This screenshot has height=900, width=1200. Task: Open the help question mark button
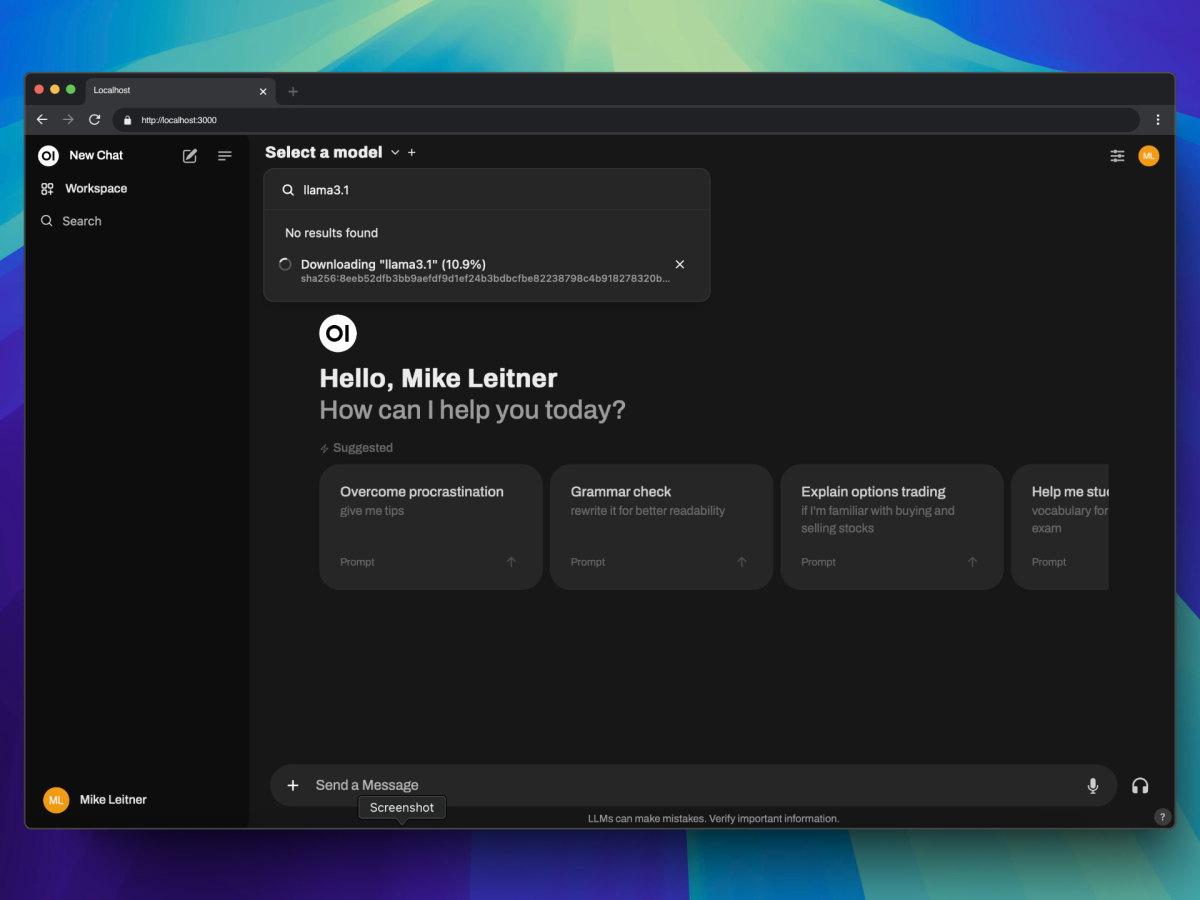1162,817
